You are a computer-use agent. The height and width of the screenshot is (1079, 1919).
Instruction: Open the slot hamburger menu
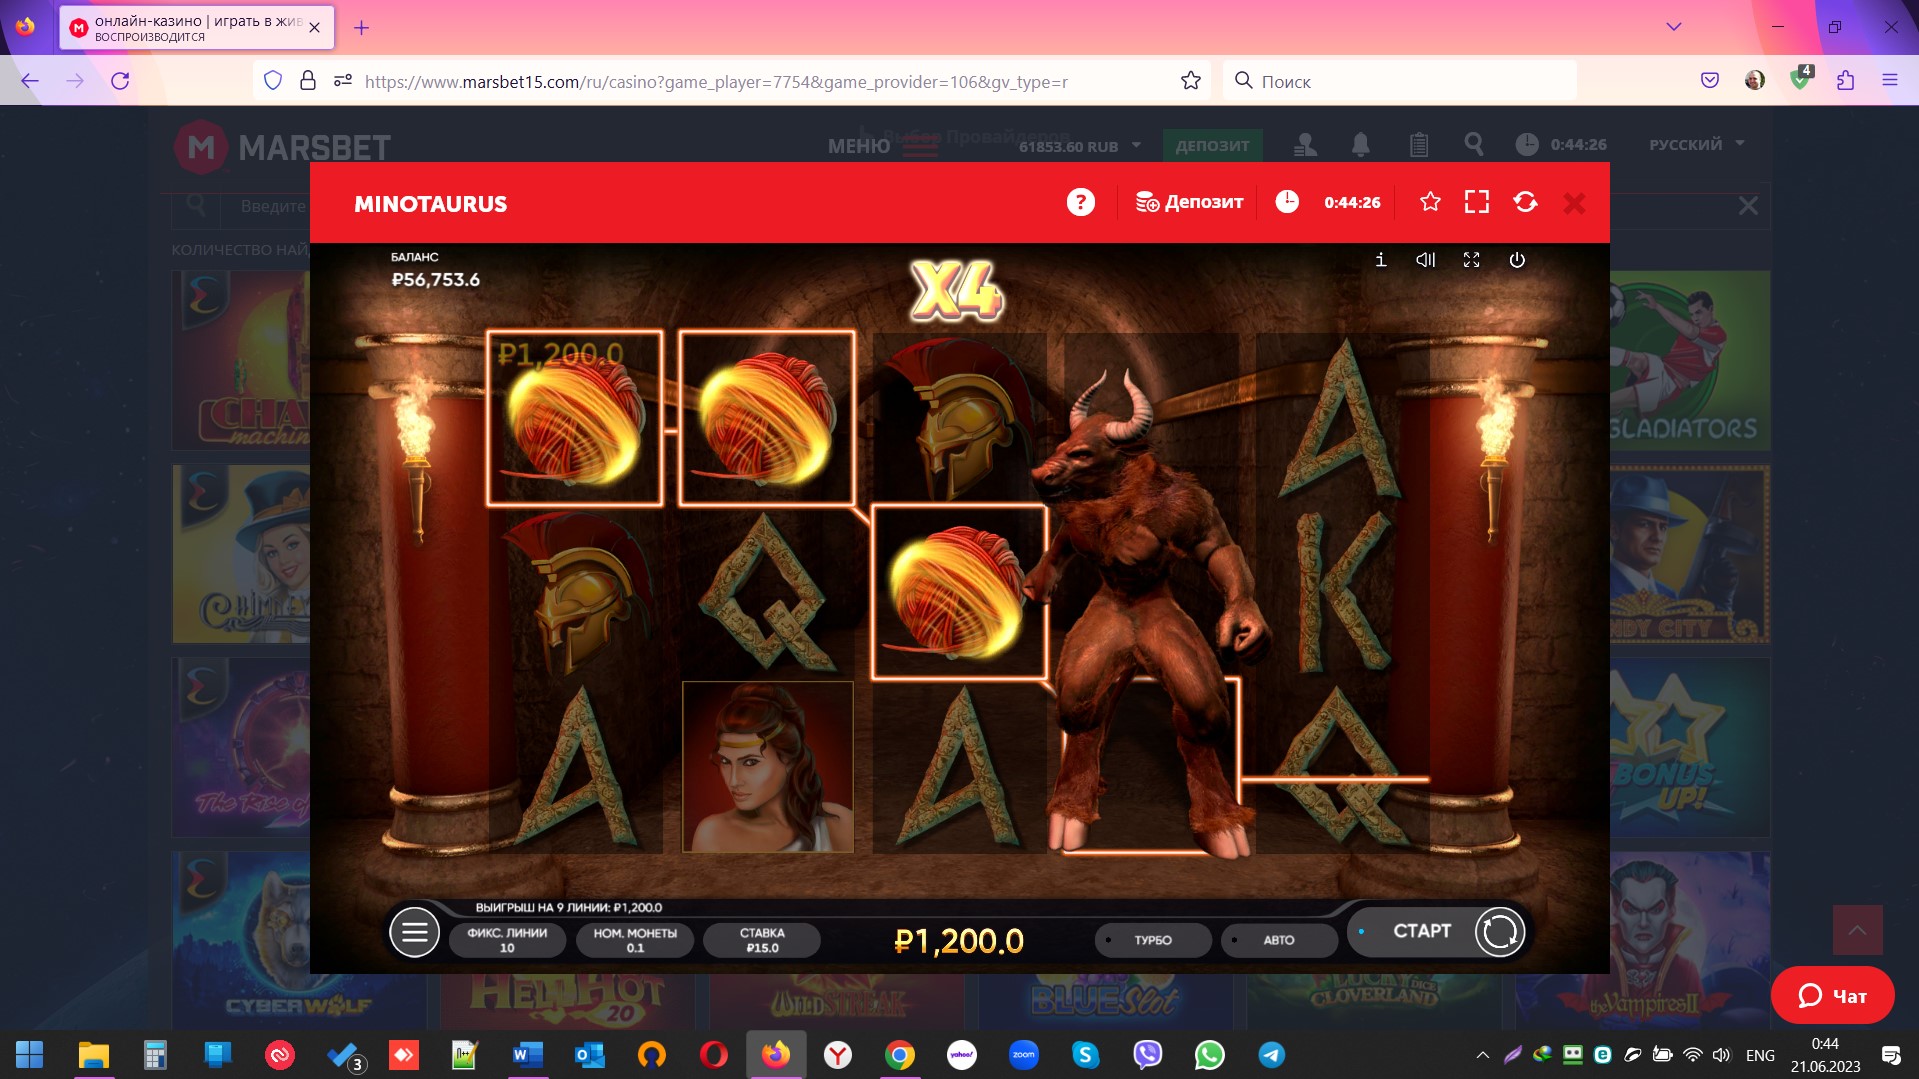[414, 933]
